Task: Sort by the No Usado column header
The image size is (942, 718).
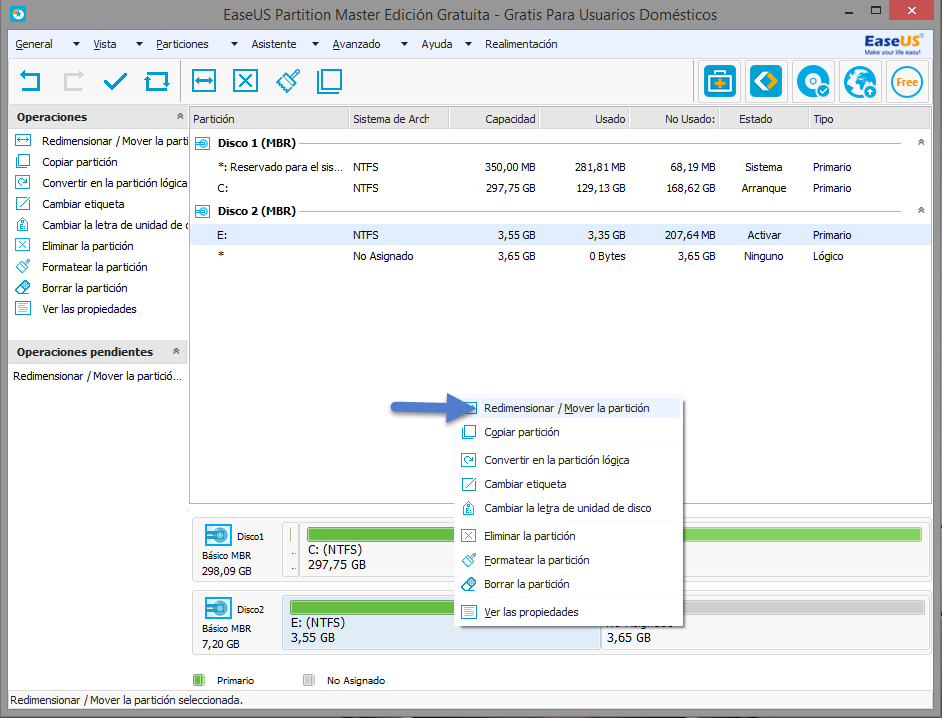Action: 674,119
